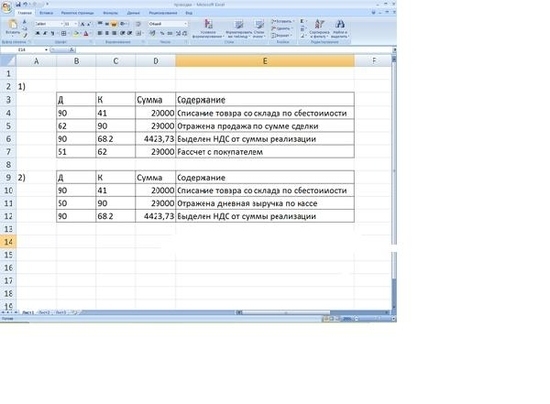Open the quick access toolbar customize arrow

click(47, 5)
